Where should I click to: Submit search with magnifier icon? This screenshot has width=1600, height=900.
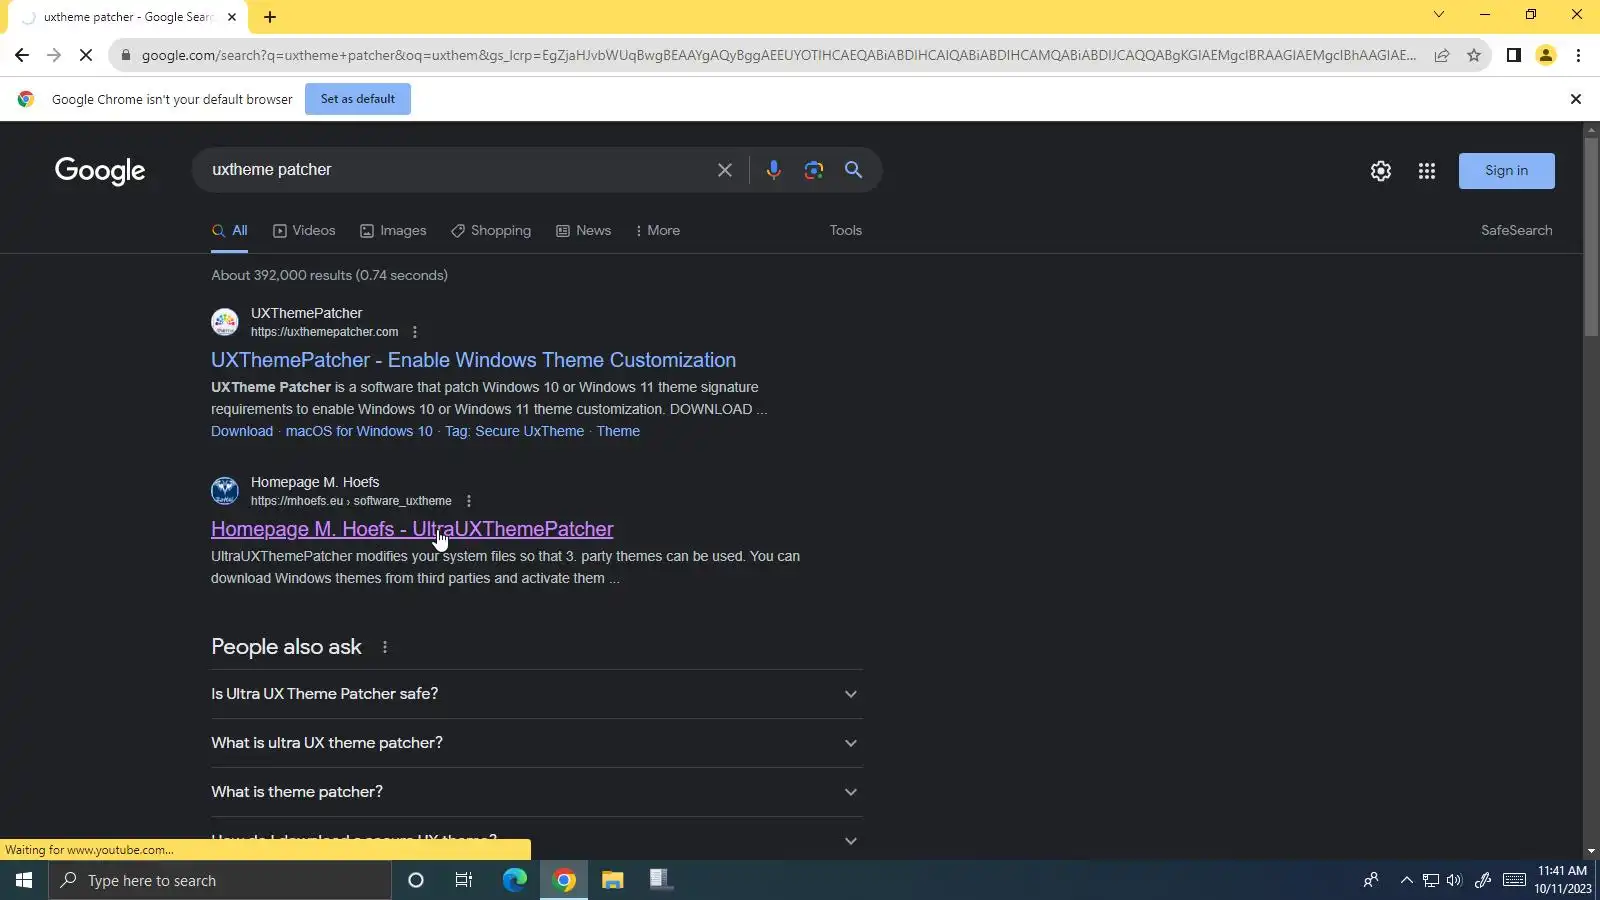853,170
